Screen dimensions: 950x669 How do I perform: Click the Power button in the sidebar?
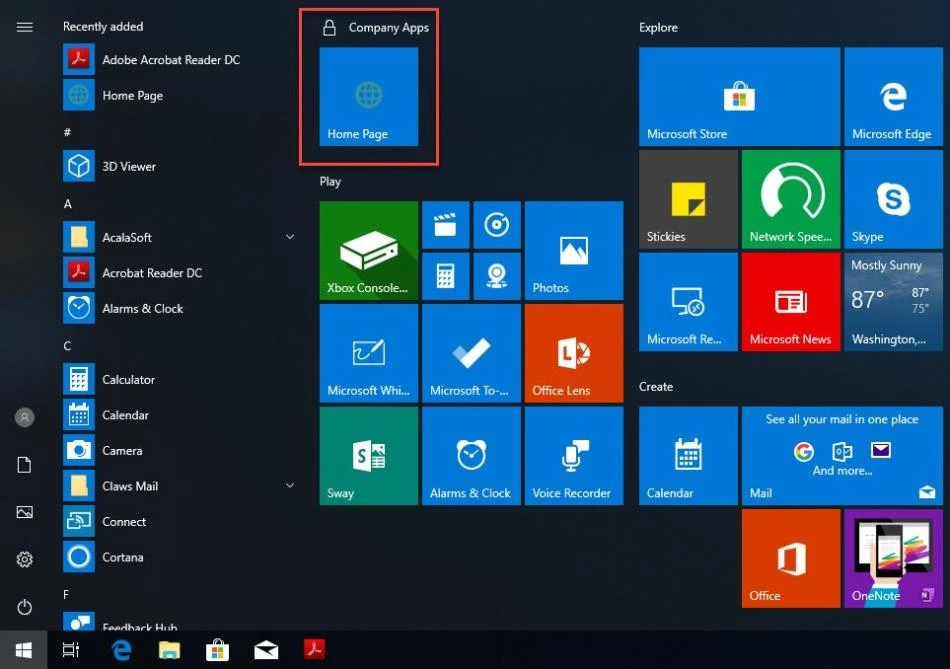pyautogui.click(x=25, y=607)
